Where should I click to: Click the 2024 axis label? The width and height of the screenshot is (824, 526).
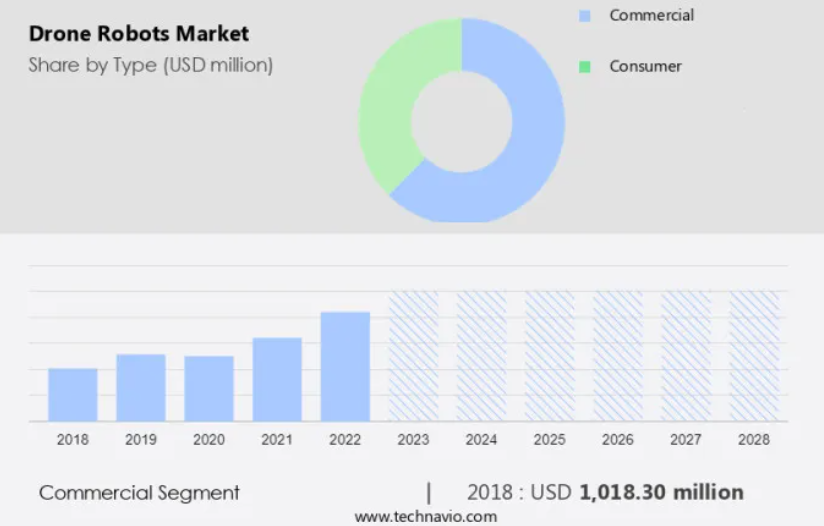tap(481, 439)
